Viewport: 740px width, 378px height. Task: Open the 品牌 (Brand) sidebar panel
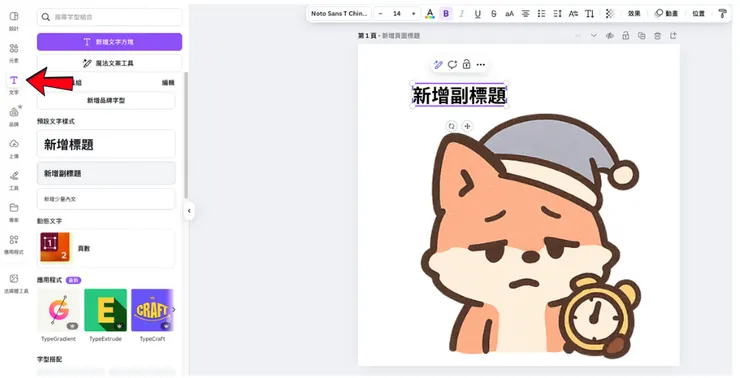coord(14,117)
